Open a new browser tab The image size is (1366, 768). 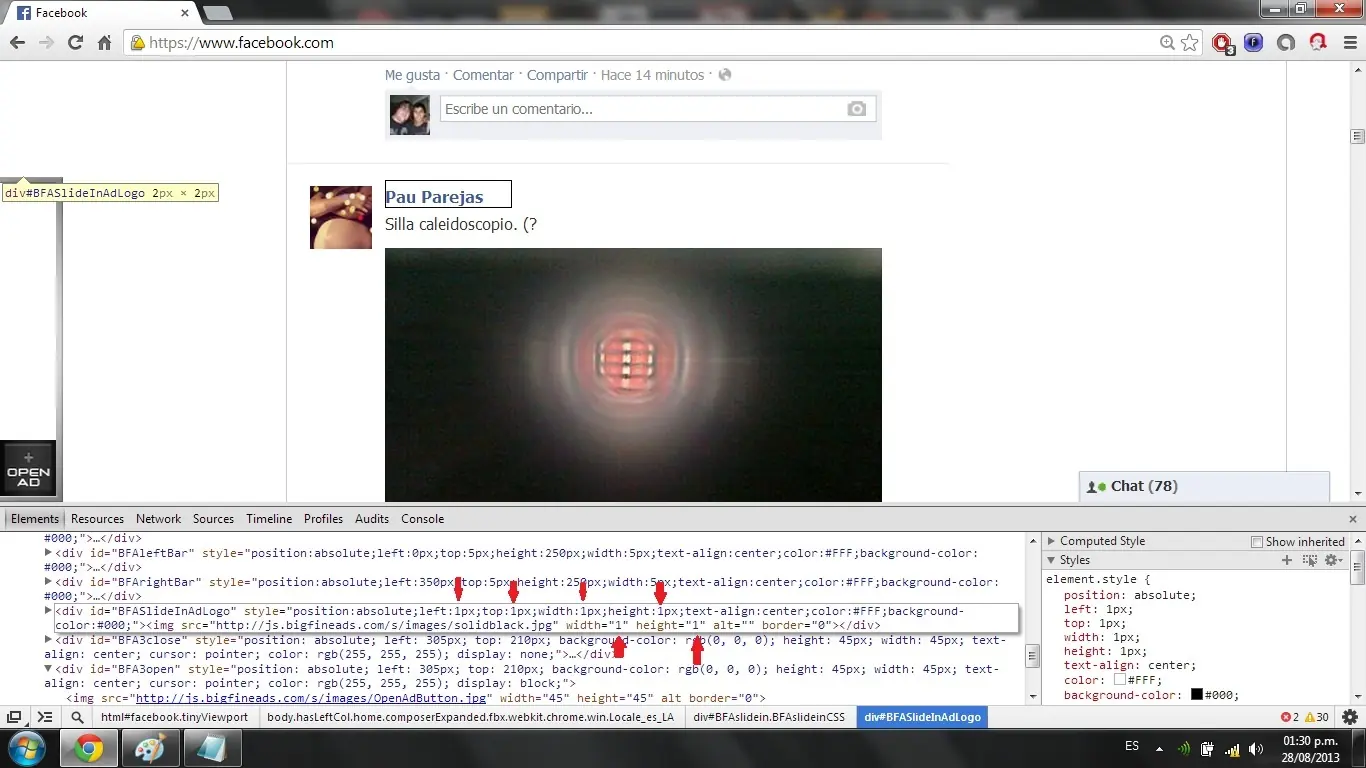point(218,13)
